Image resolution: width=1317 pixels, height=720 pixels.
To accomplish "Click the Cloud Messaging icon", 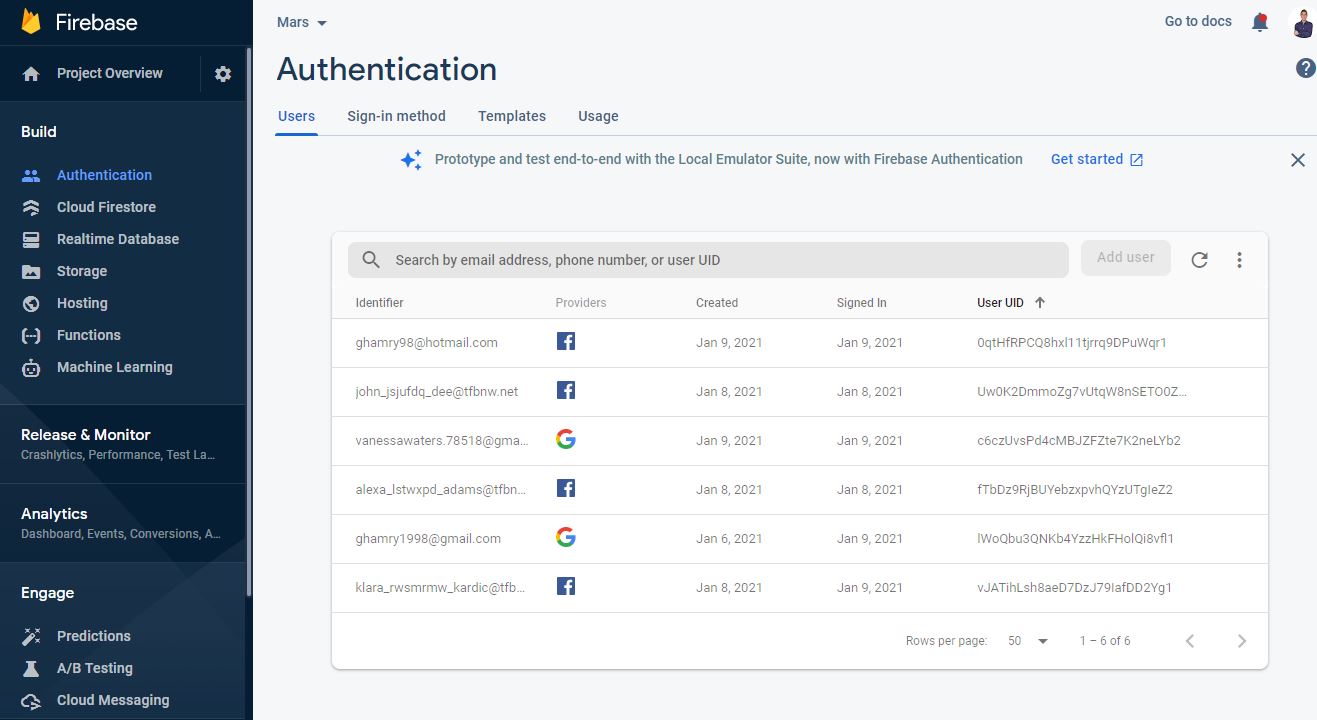I will pos(31,700).
